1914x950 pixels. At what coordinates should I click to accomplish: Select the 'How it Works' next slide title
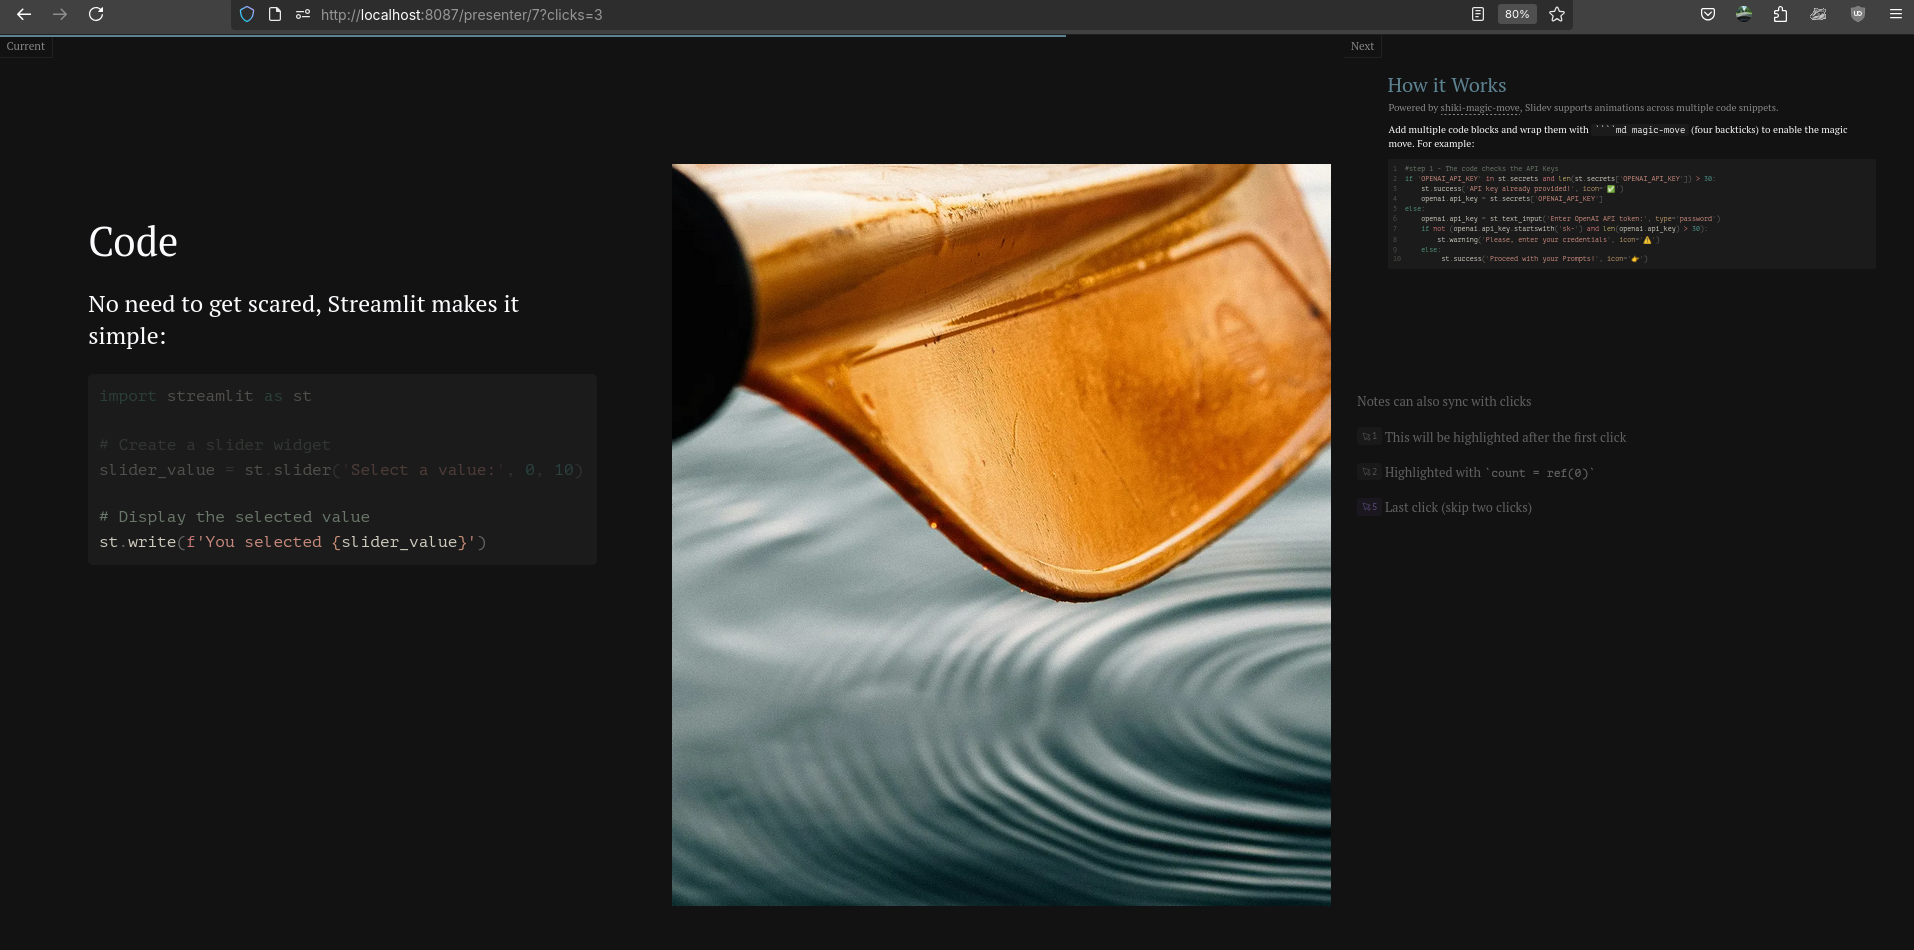pos(1446,85)
